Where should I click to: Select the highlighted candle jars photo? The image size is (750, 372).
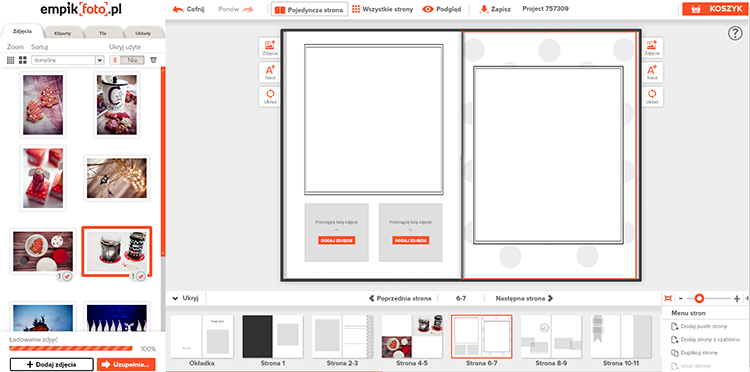117,252
